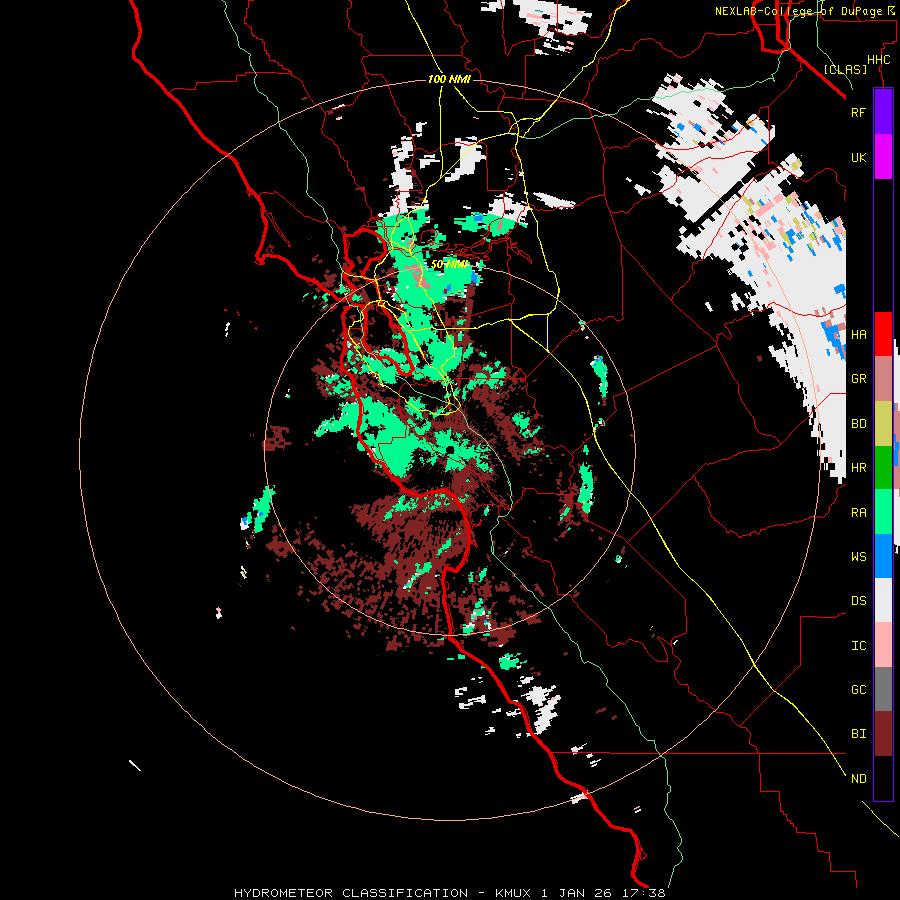Click the KMUX station identifier
900x900 pixels.
514,893
